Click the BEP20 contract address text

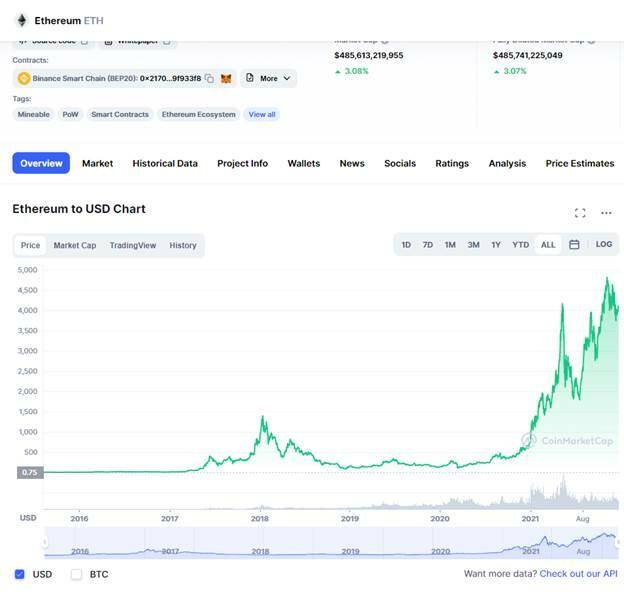170,78
